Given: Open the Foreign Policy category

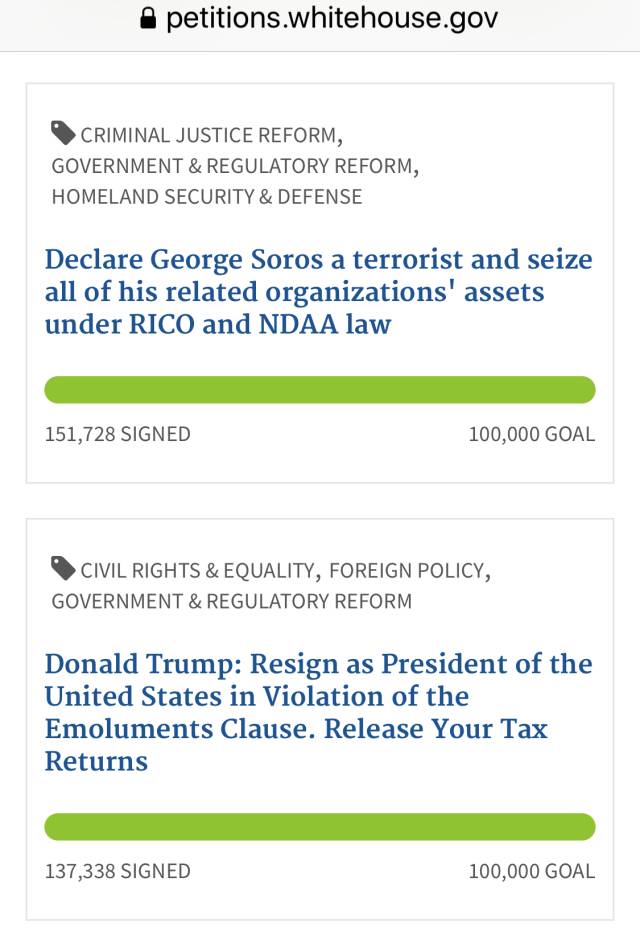Looking at the screenshot, I should pyautogui.click(x=407, y=571).
